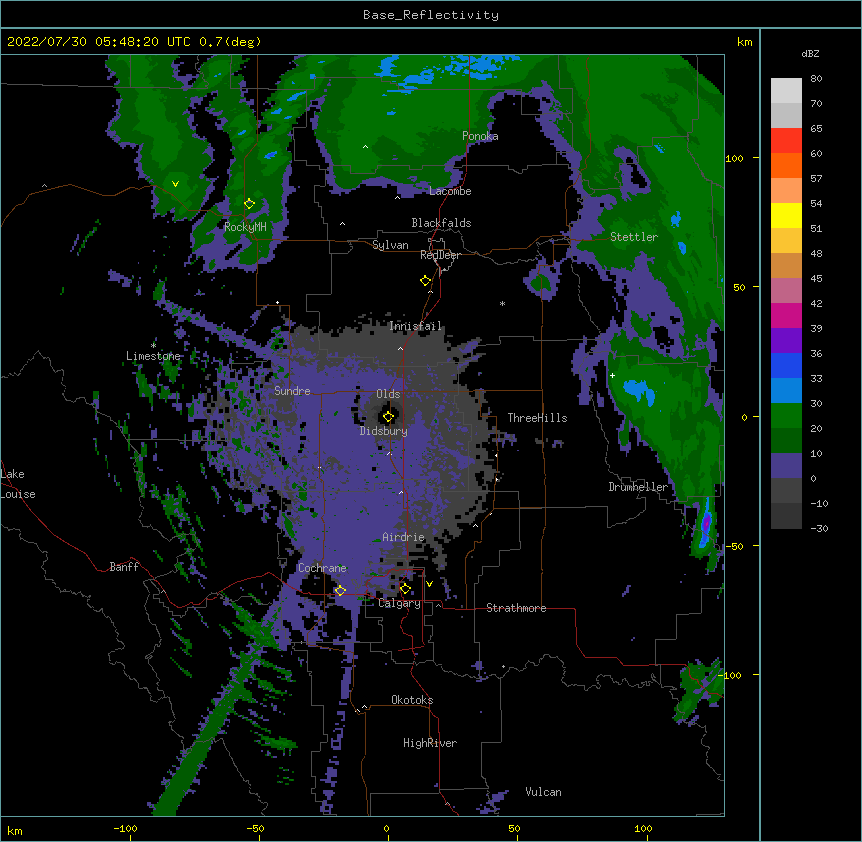Click the white plus marker north of Drumheller
The width and height of the screenshot is (862, 842).
coord(612,375)
